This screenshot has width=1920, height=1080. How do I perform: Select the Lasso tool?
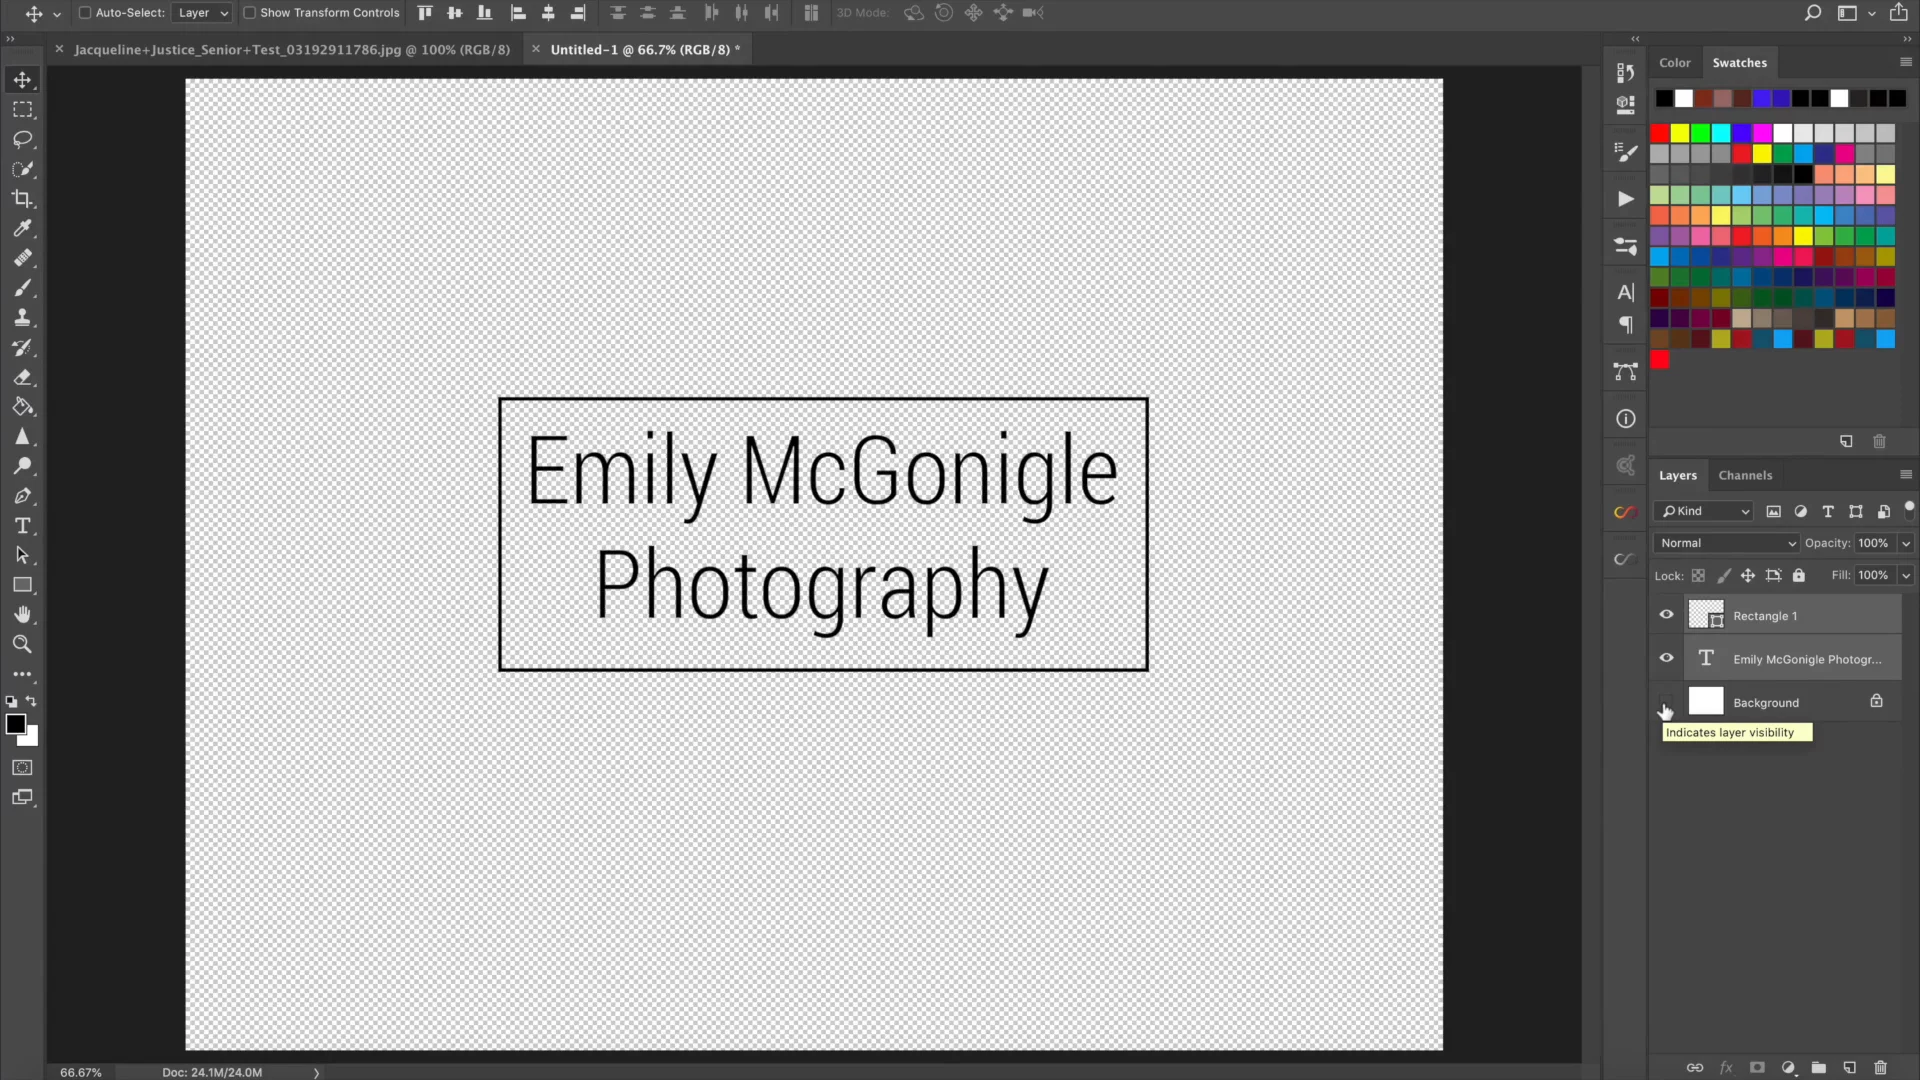[x=22, y=139]
